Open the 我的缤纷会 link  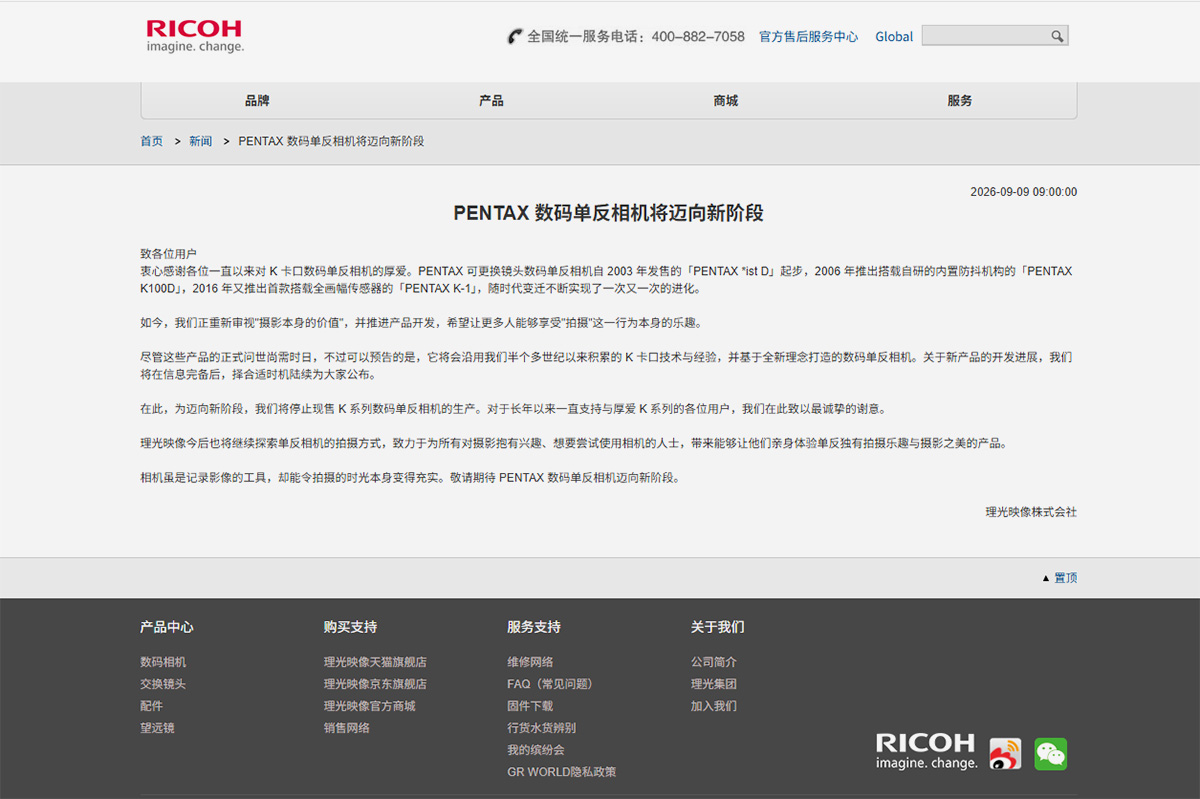tap(536, 750)
